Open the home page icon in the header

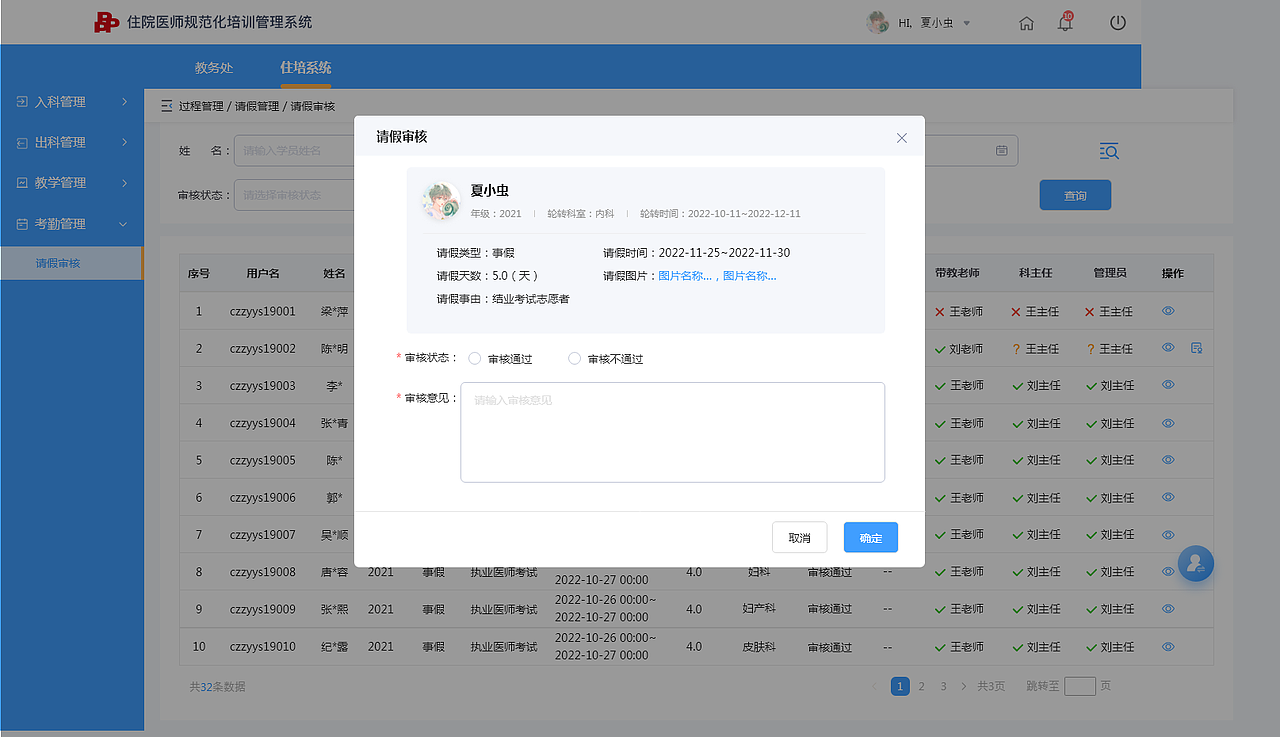pos(1026,22)
